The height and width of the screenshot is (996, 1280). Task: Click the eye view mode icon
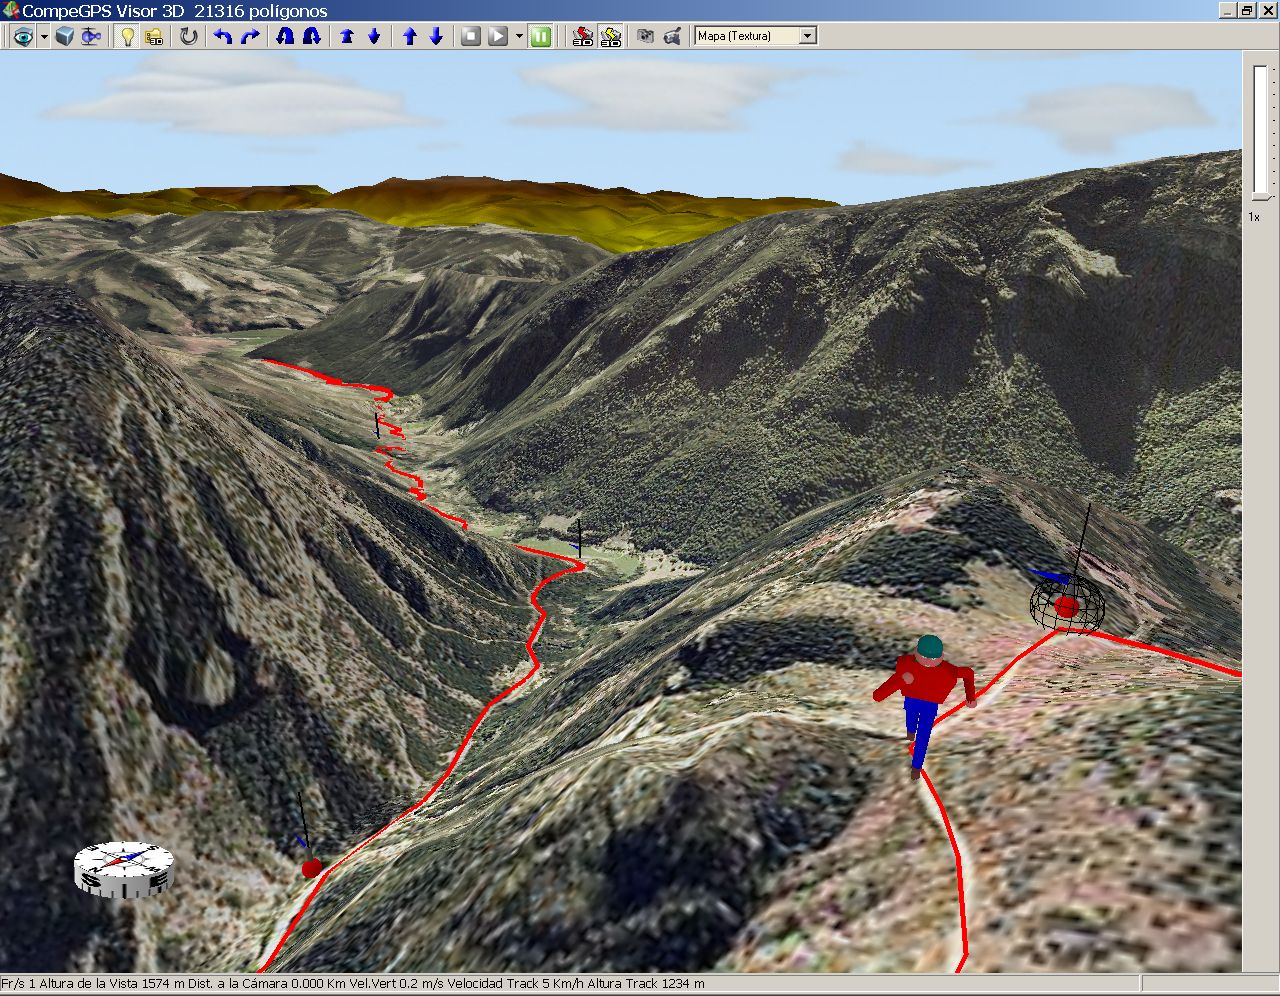pos(21,37)
